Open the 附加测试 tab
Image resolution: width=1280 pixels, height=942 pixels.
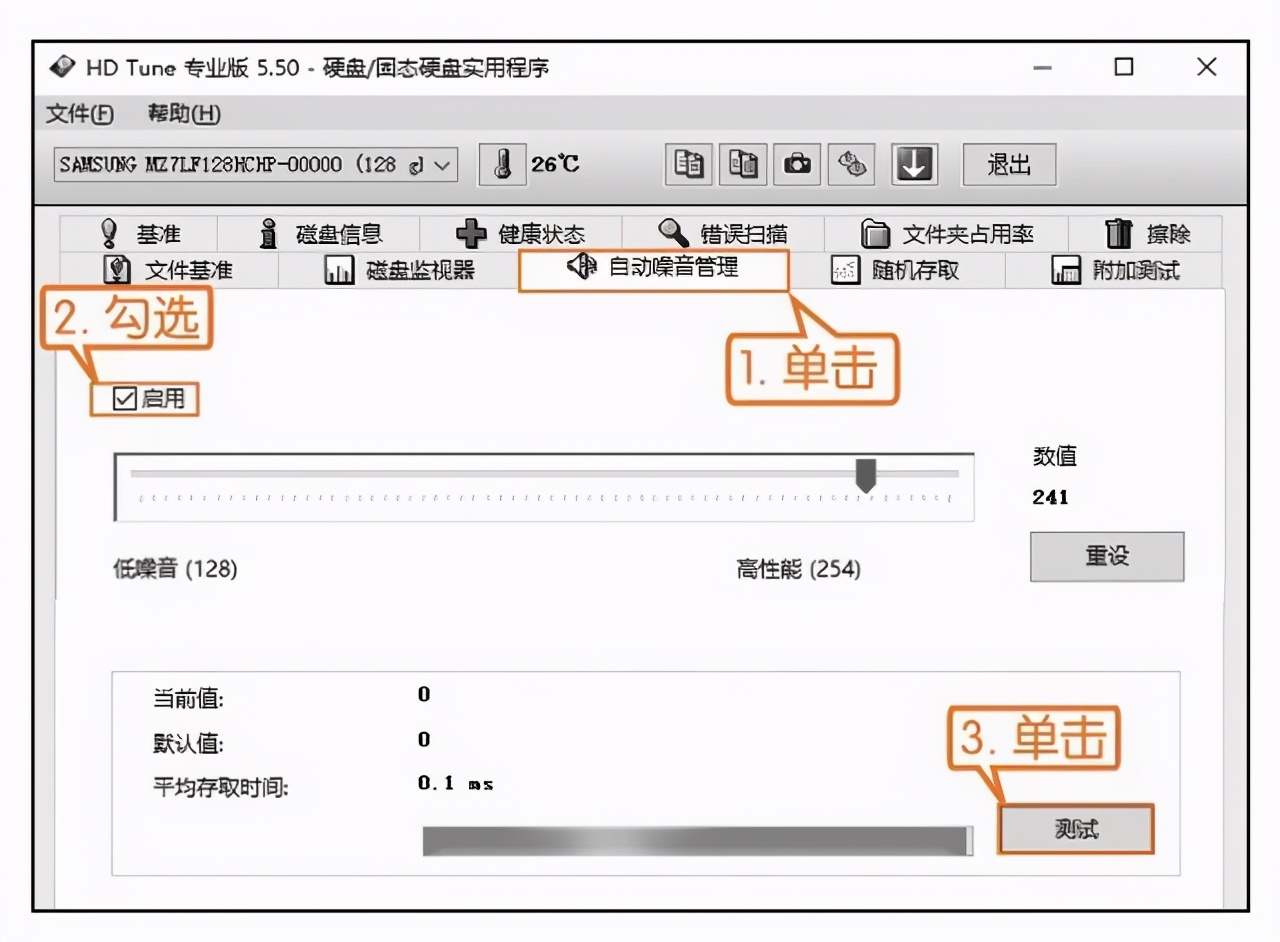point(1114,270)
